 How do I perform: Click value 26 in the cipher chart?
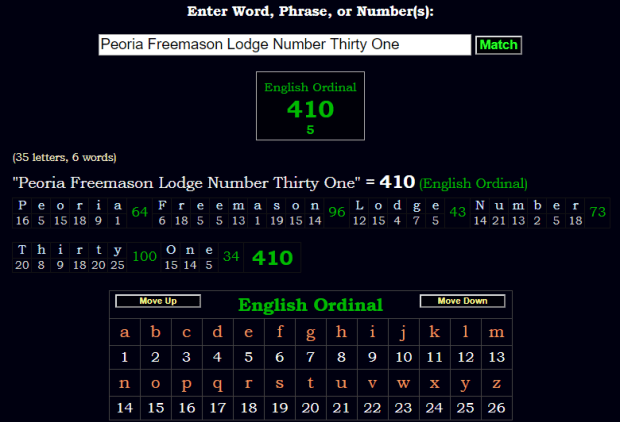497,408
